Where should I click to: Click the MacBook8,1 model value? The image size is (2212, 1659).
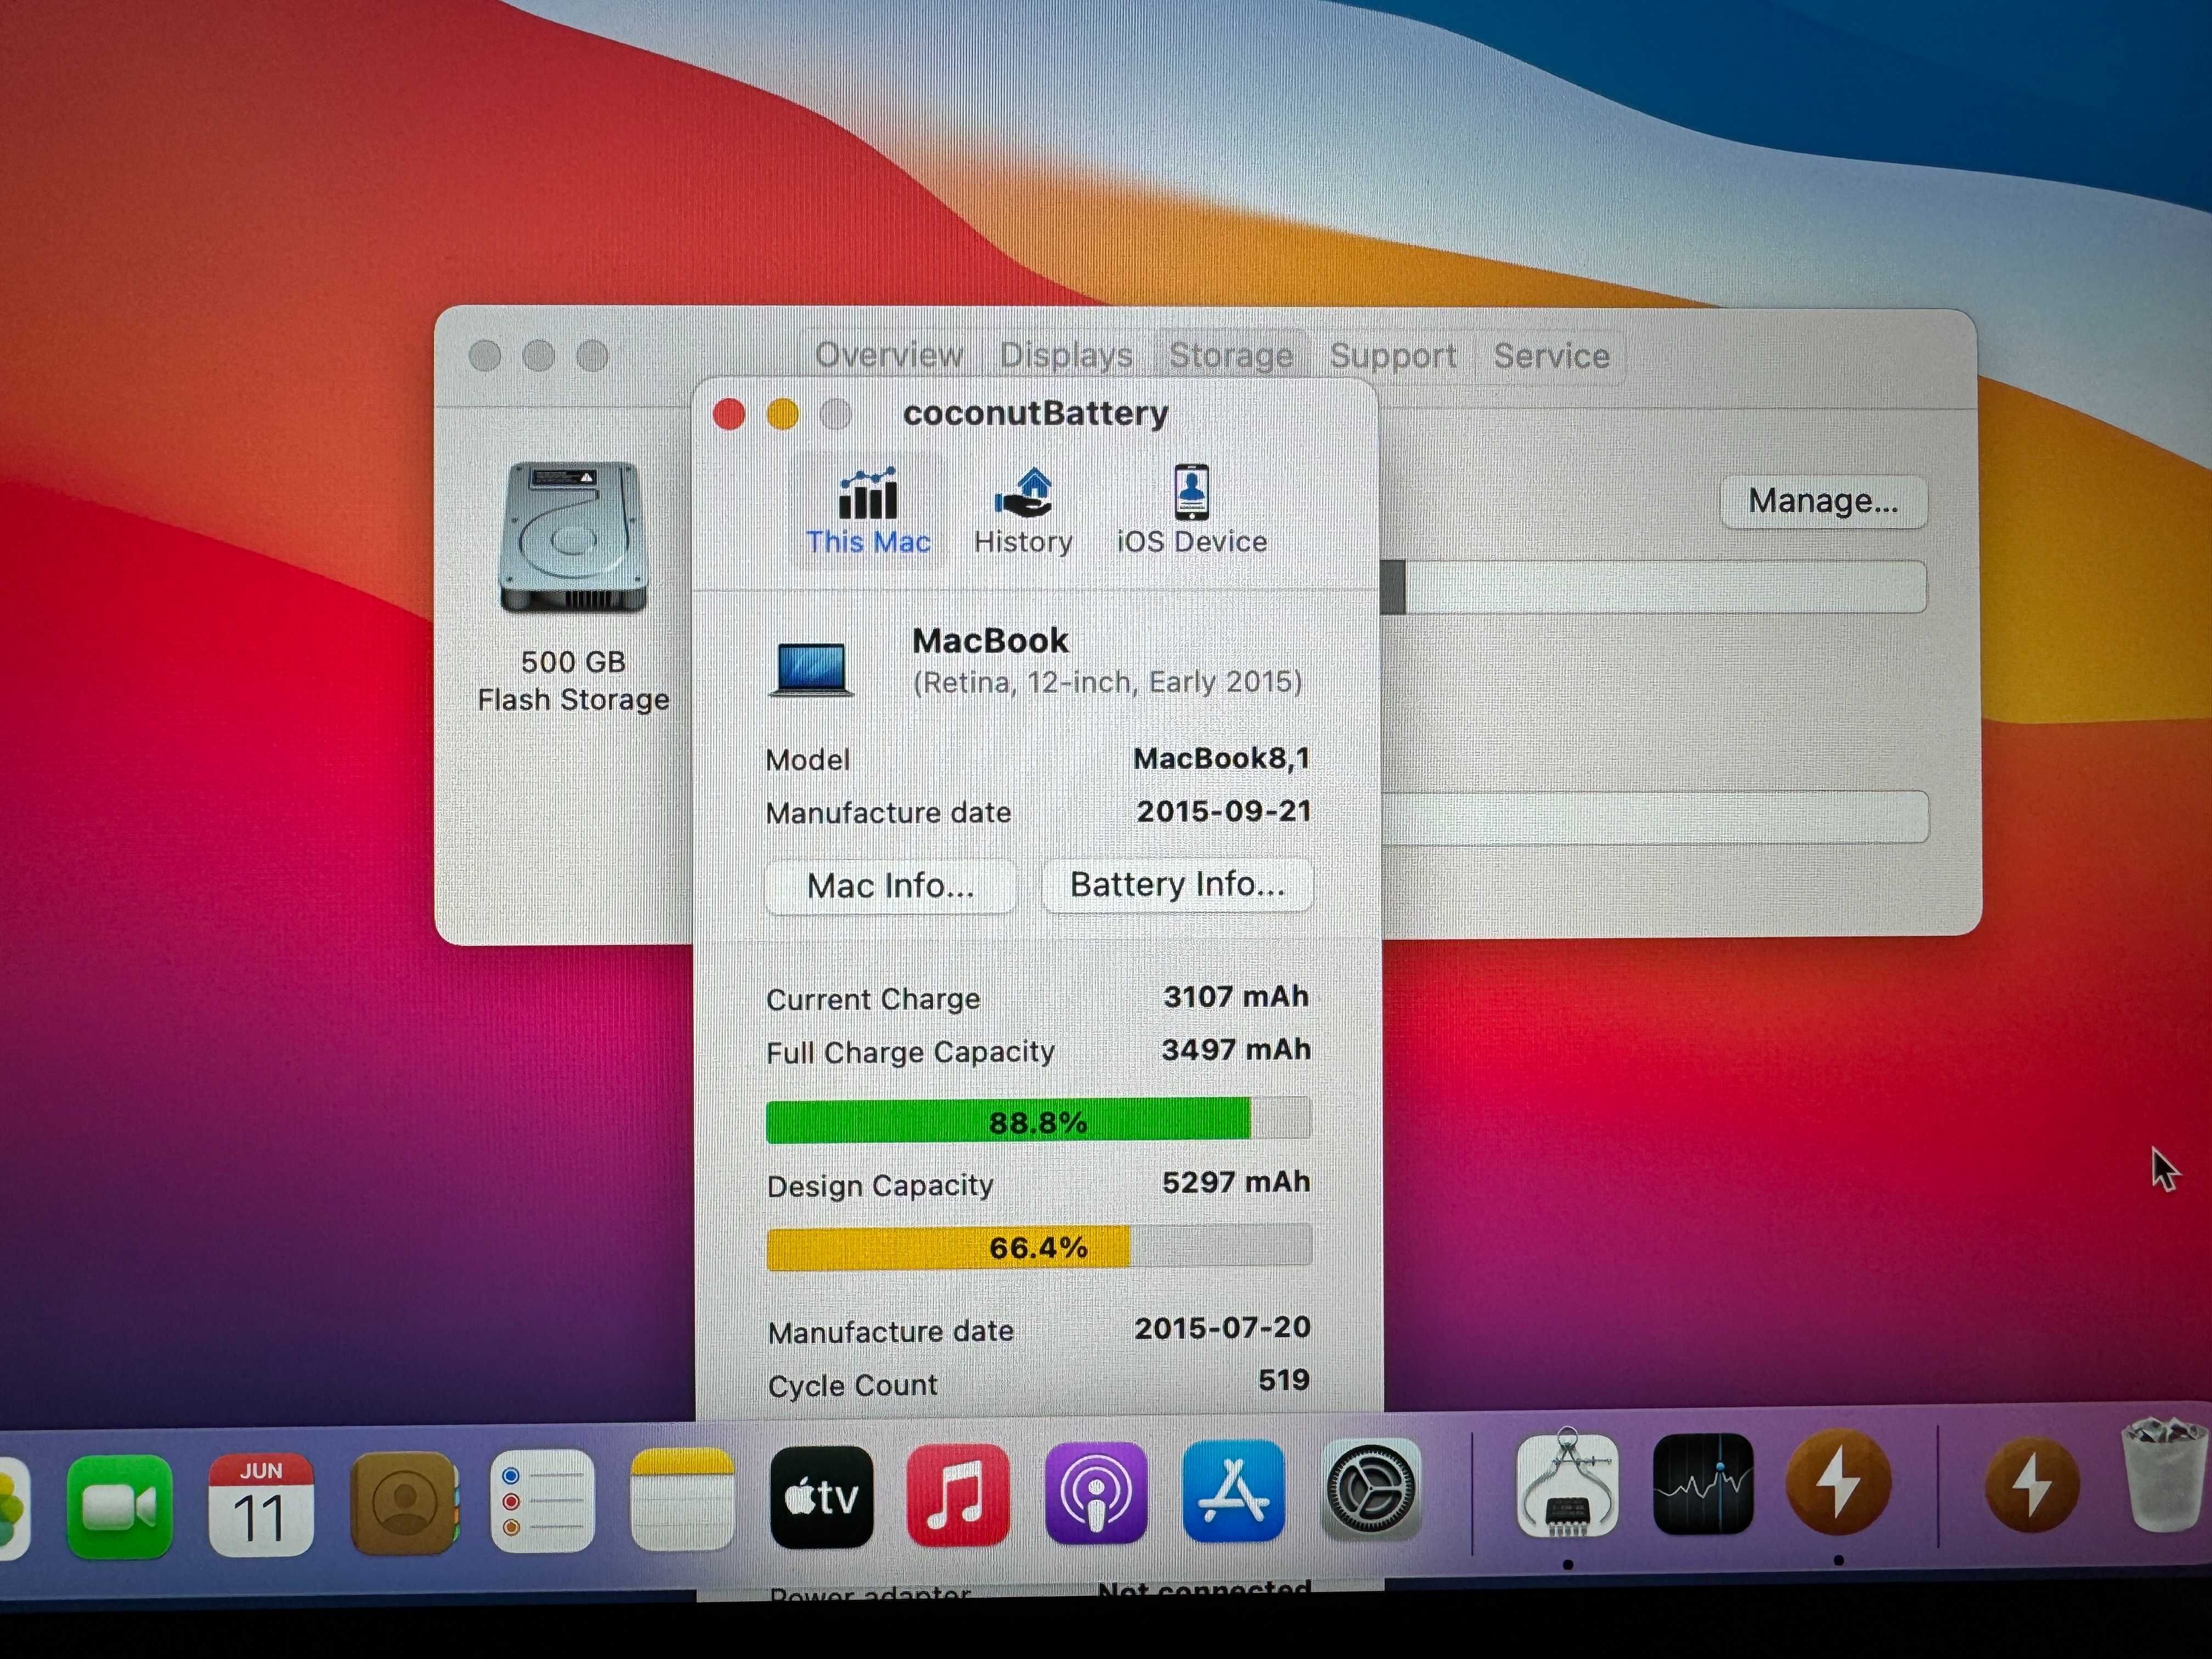(x=1221, y=758)
